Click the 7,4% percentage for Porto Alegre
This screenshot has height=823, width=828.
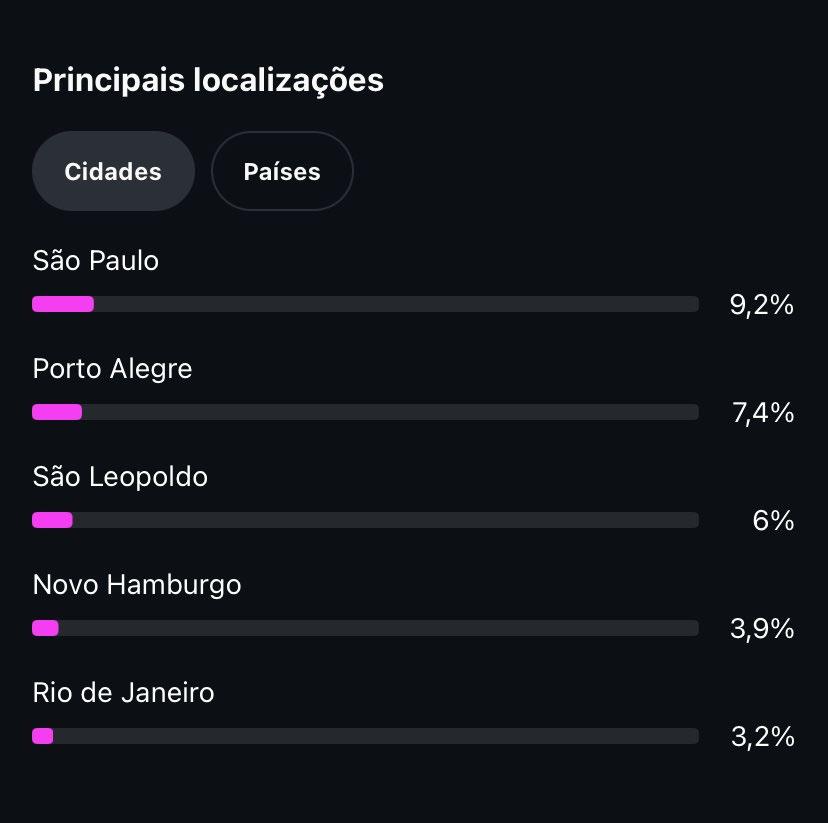click(x=762, y=413)
